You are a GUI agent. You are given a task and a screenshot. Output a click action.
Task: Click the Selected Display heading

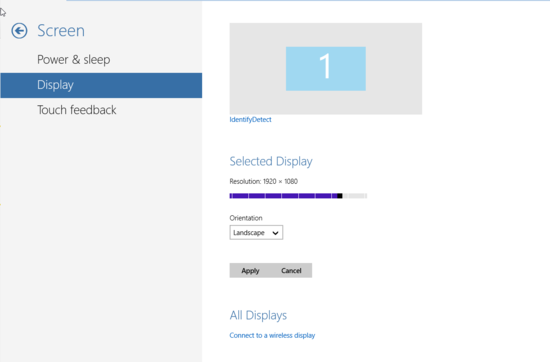click(271, 161)
